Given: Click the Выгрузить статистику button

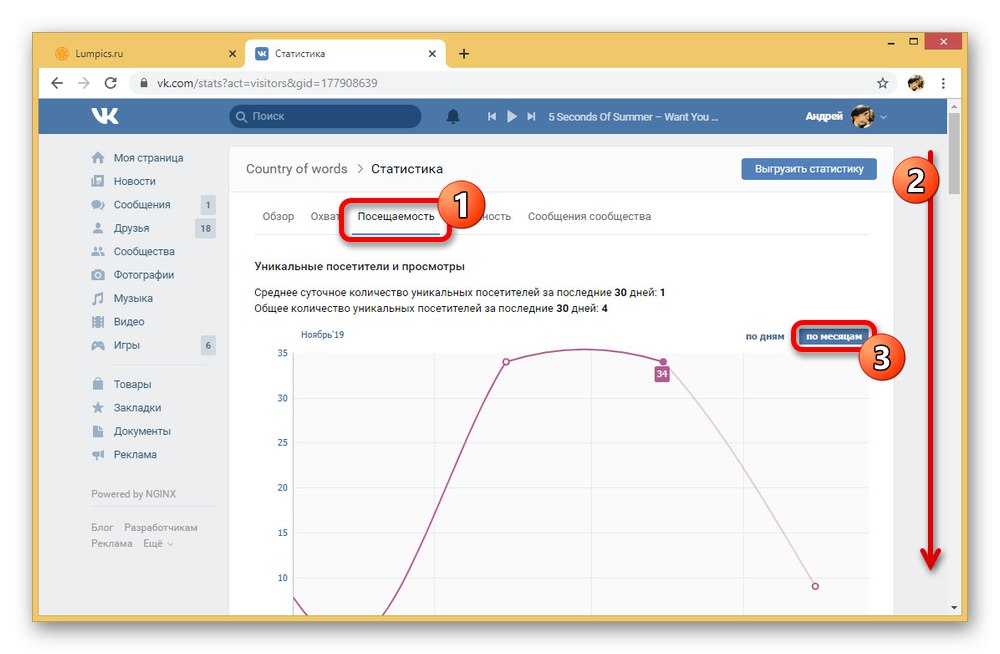Looking at the screenshot, I should click(809, 169).
